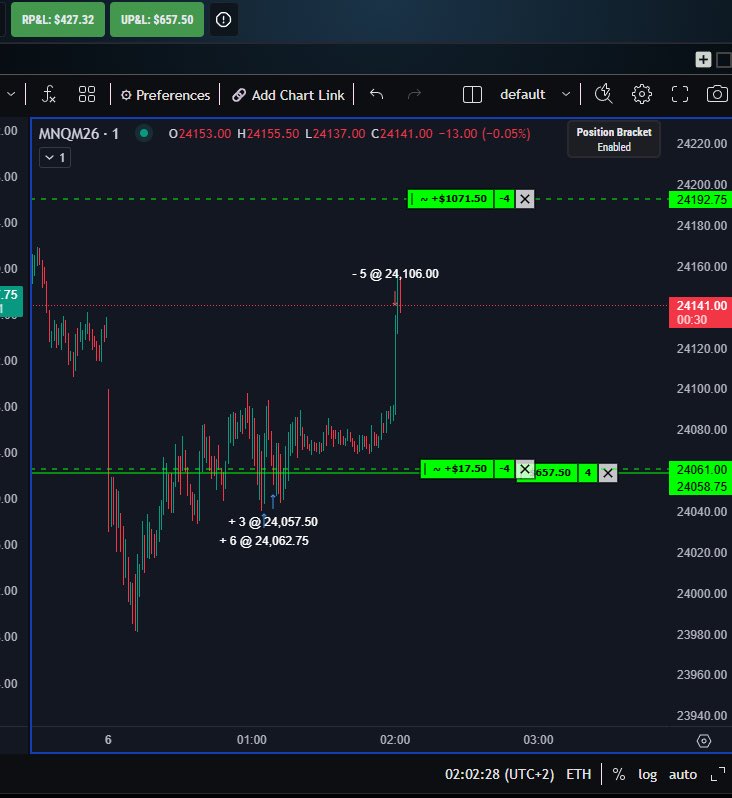Image resolution: width=732 pixels, height=798 pixels.
Task: Click the ETH session button
Action: [x=578, y=775]
